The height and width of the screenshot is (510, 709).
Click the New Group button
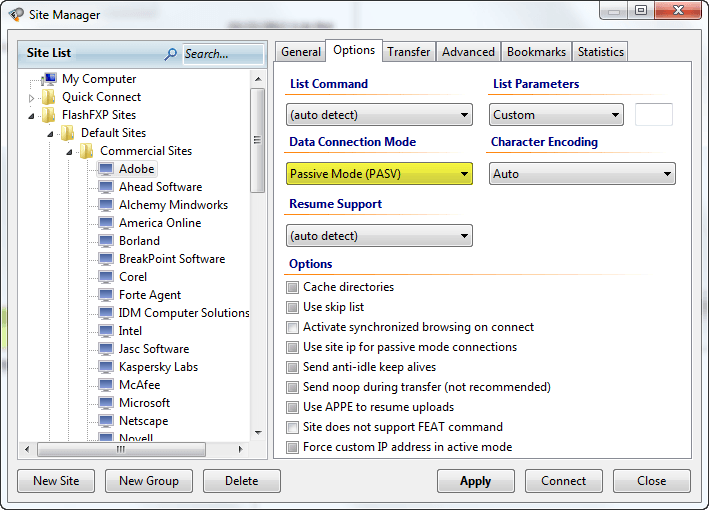tap(149, 481)
